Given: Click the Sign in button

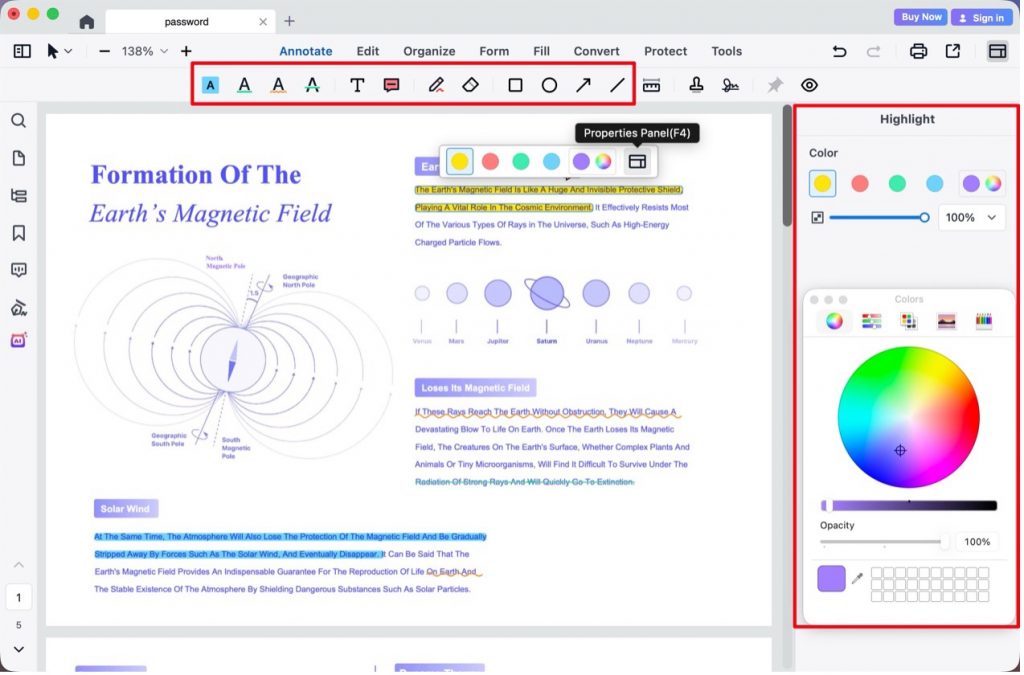Looking at the screenshot, I should pos(982,18).
